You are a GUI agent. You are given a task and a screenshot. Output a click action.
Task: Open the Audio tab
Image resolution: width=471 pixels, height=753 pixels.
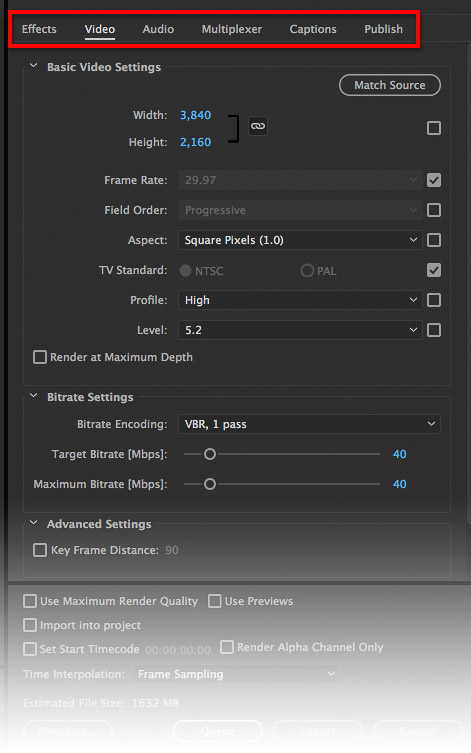(x=158, y=29)
